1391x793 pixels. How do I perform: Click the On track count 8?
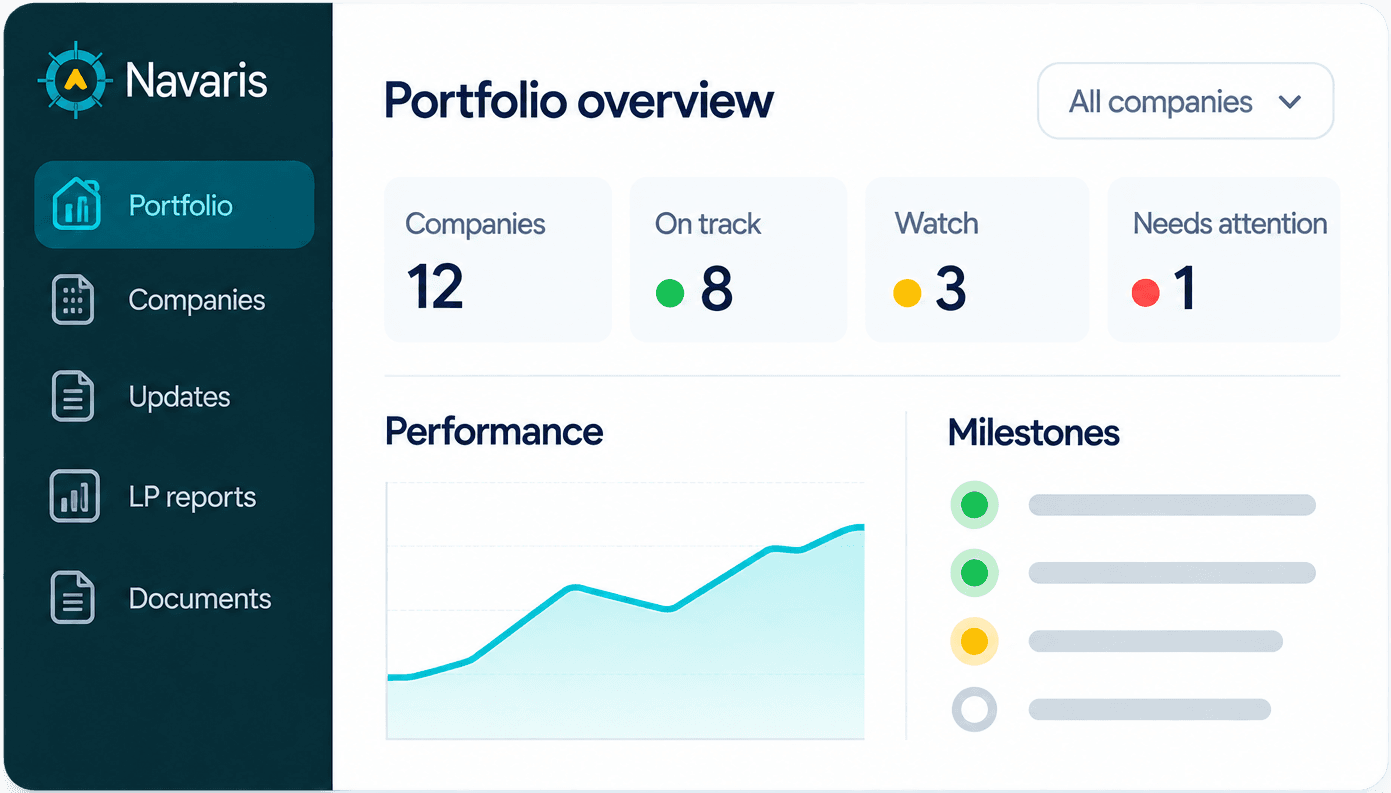[717, 288]
